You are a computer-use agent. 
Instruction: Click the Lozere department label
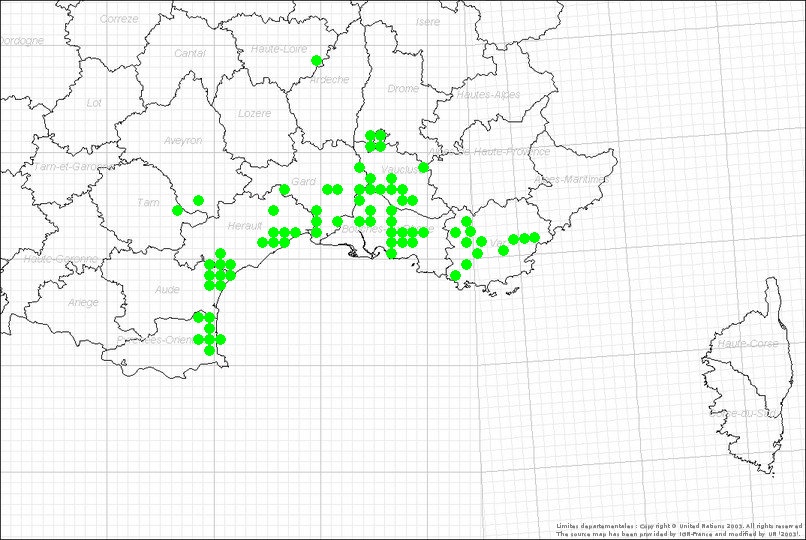[x=254, y=113]
